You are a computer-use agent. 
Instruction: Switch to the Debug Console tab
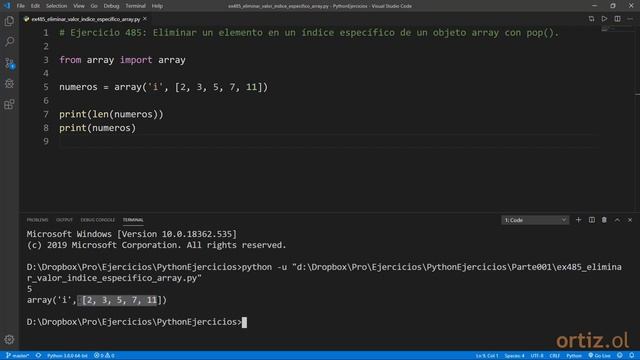pos(98,220)
